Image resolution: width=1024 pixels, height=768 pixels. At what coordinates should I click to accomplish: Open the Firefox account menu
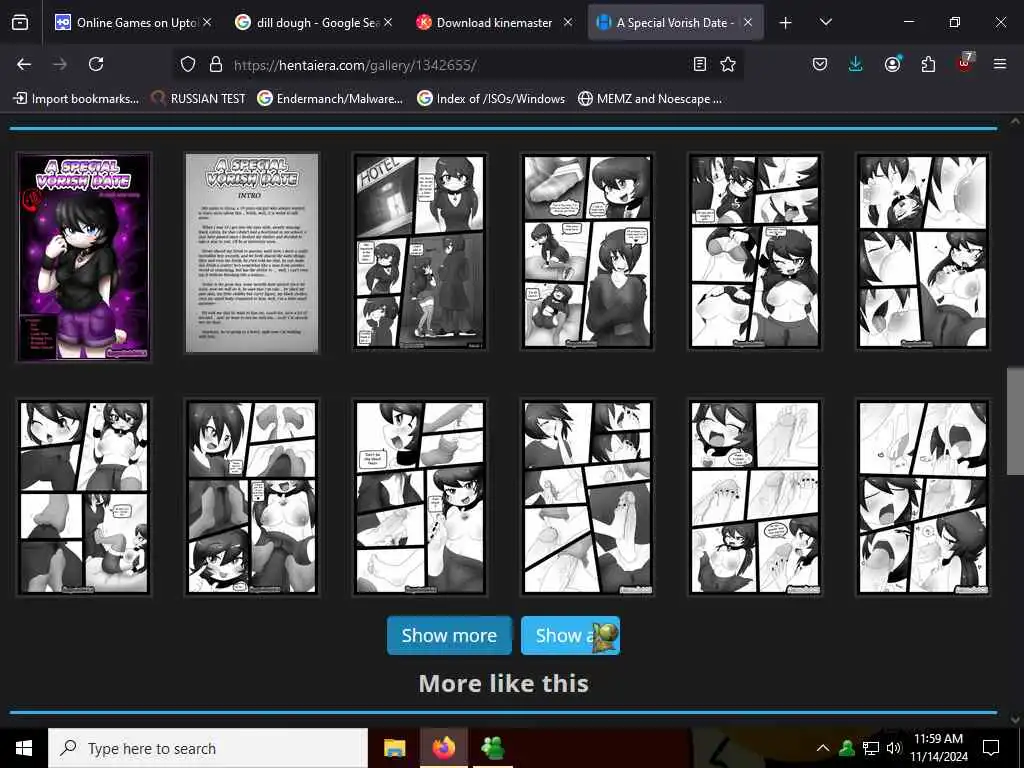tap(892, 64)
